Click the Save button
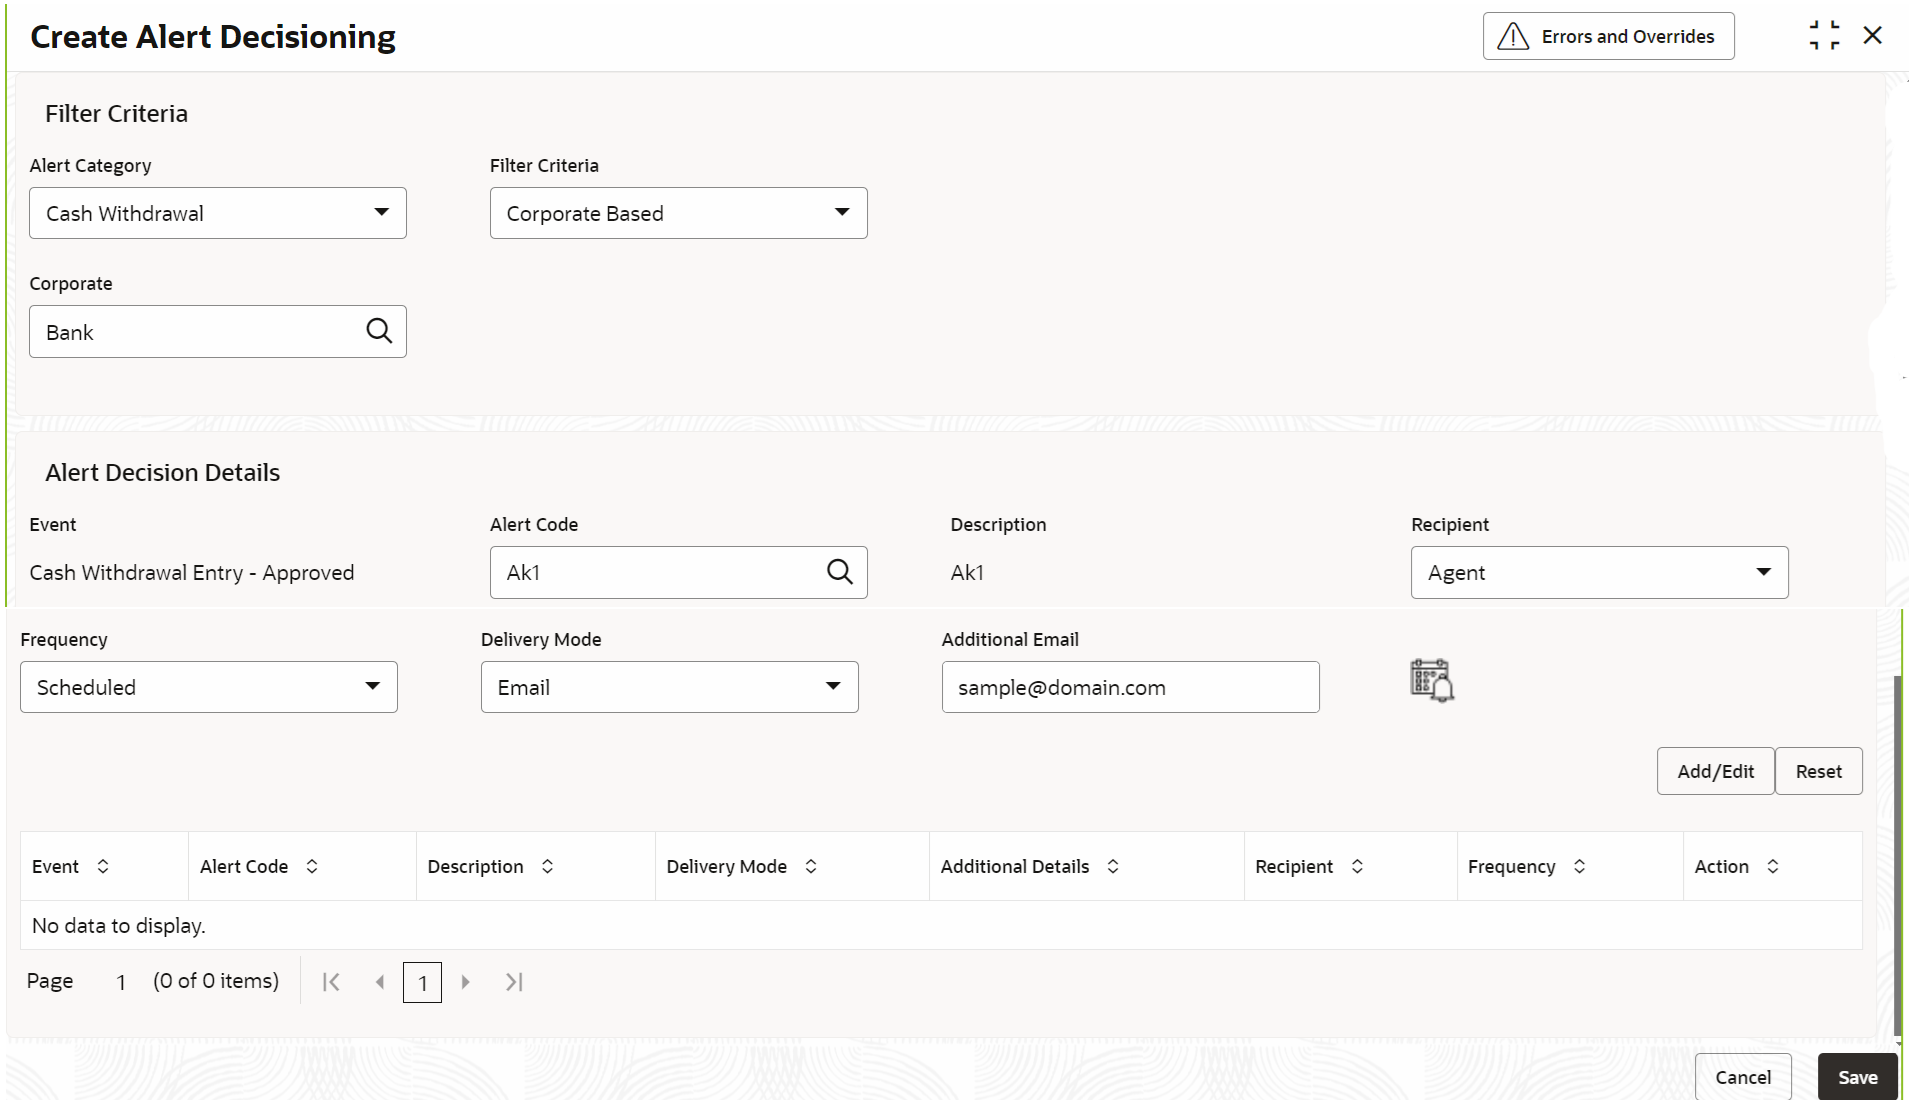Image resolution: width=1909 pixels, height=1100 pixels. (x=1857, y=1077)
